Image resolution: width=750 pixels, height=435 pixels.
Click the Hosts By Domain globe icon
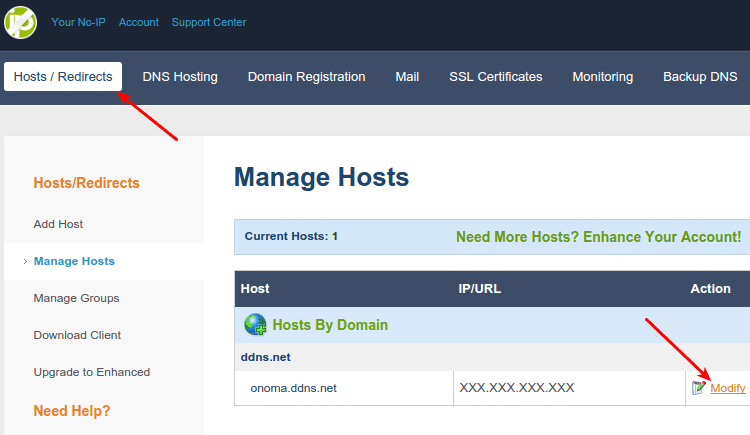tap(255, 324)
